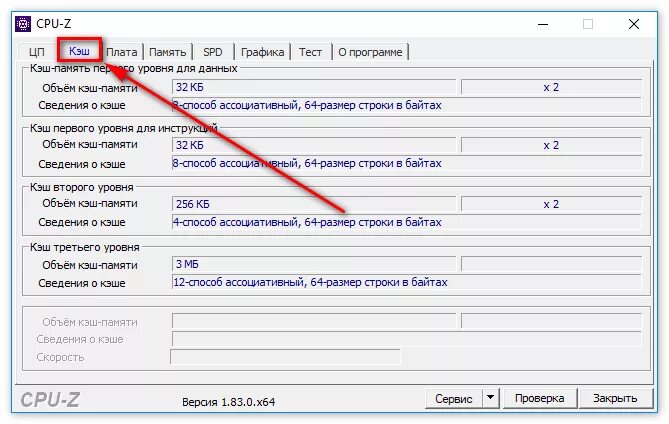The height and width of the screenshot is (424, 669).
Task: Open the Тест tab
Action: pos(310,52)
